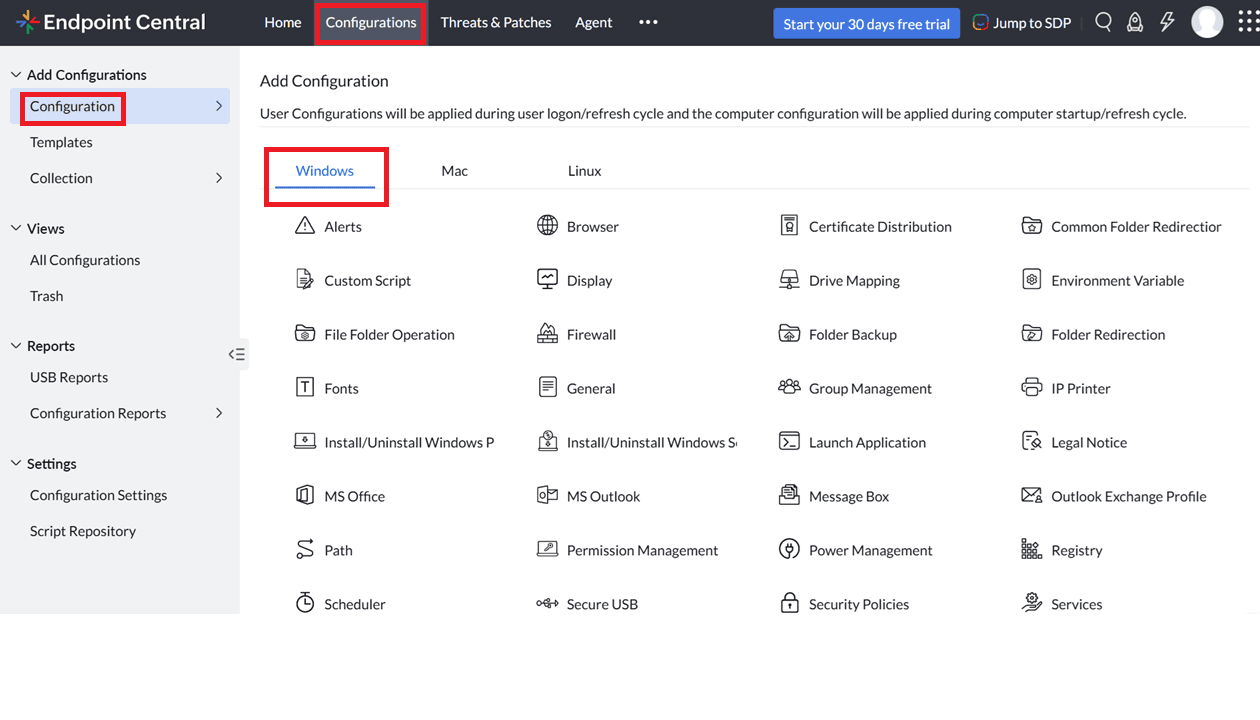Click the Display monitor icon
The image size is (1260, 720).
pos(547,280)
